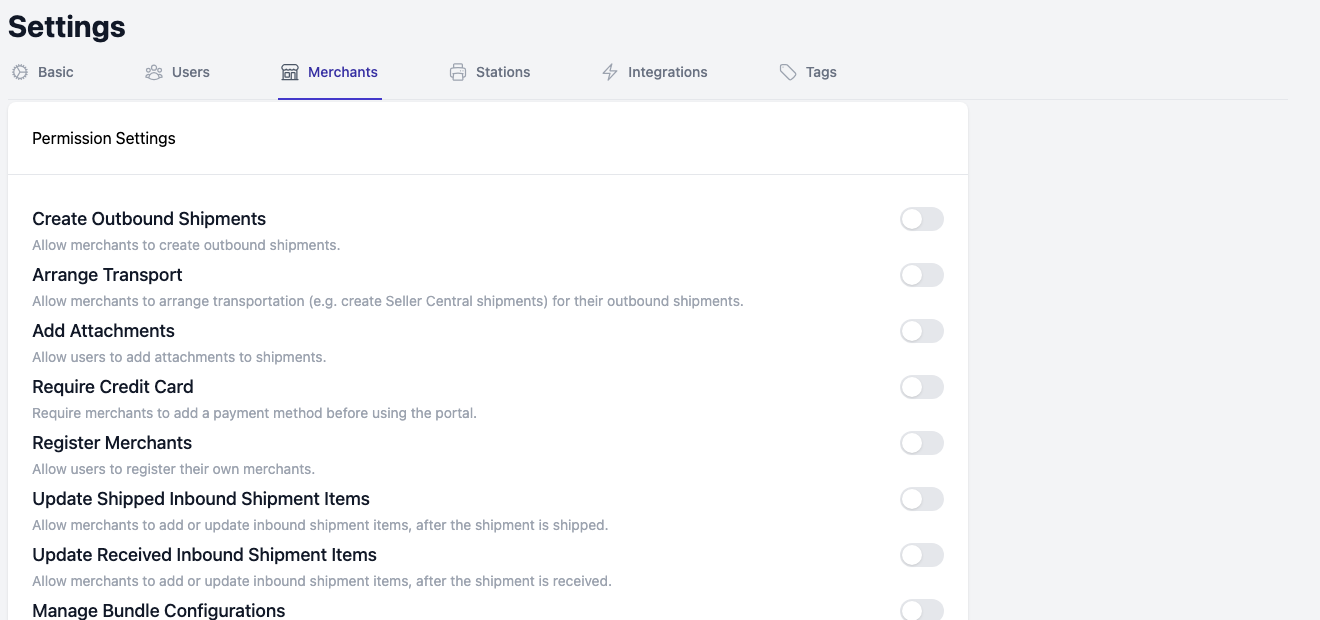Switch to the Users tab

click(x=178, y=72)
